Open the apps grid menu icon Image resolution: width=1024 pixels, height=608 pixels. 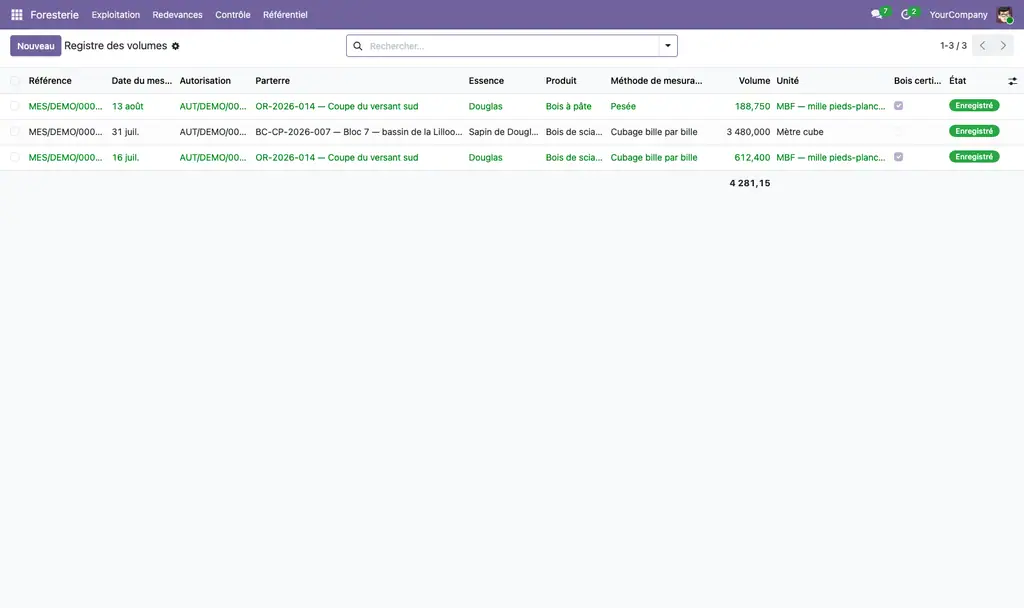click(x=17, y=14)
